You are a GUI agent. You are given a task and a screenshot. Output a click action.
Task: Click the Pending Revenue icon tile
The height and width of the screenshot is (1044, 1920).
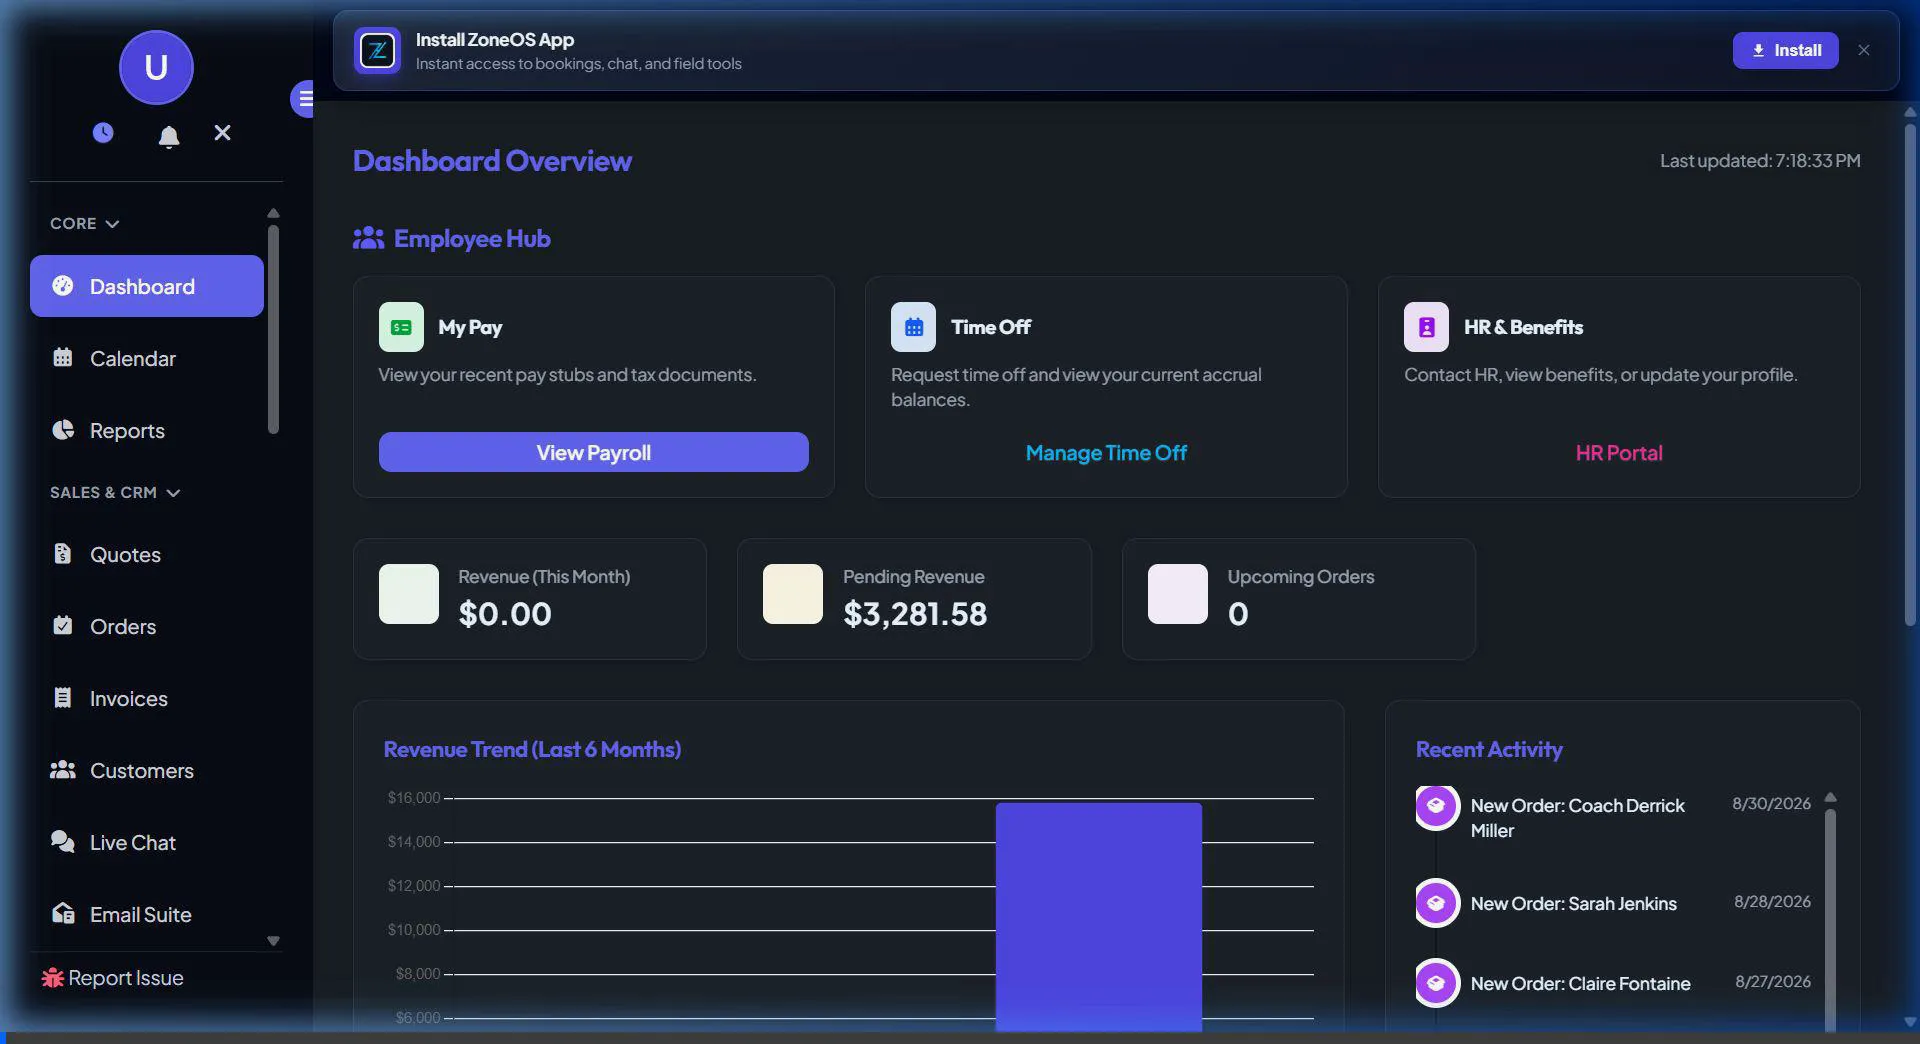tap(793, 594)
